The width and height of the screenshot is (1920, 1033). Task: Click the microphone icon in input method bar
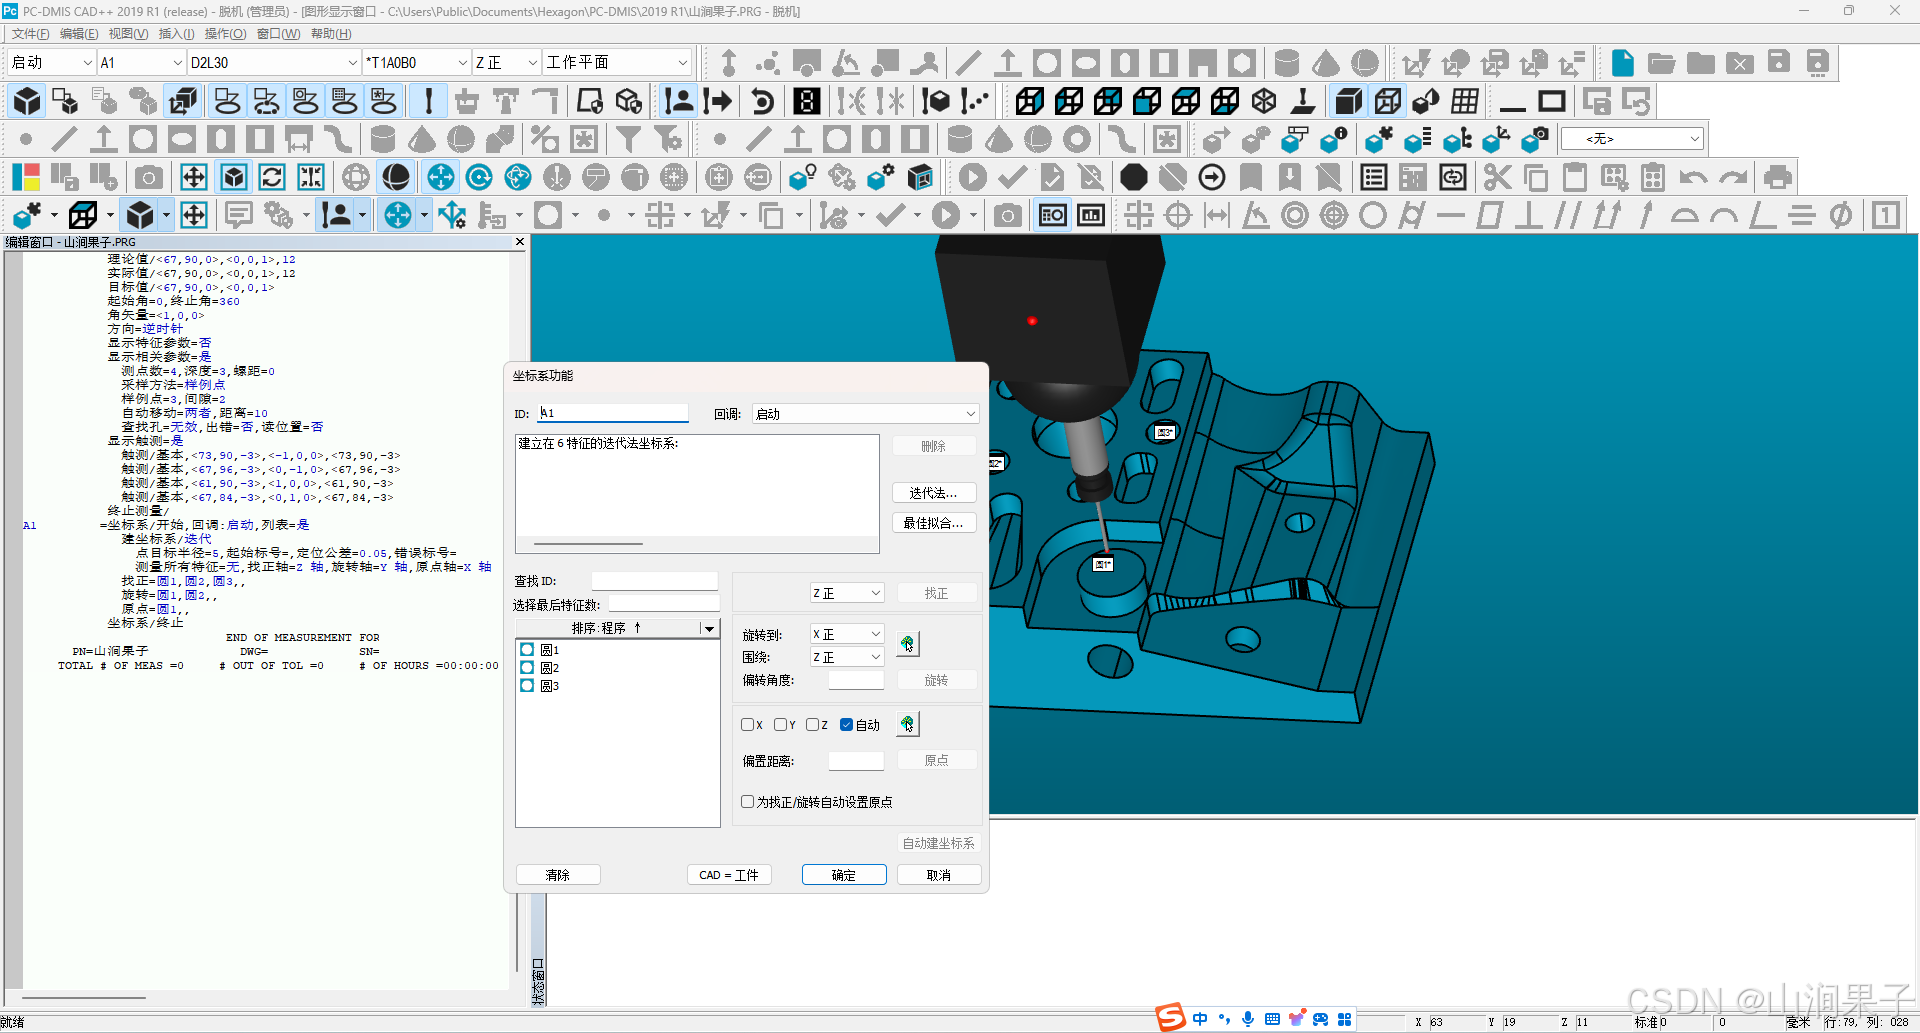coord(1248,1019)
